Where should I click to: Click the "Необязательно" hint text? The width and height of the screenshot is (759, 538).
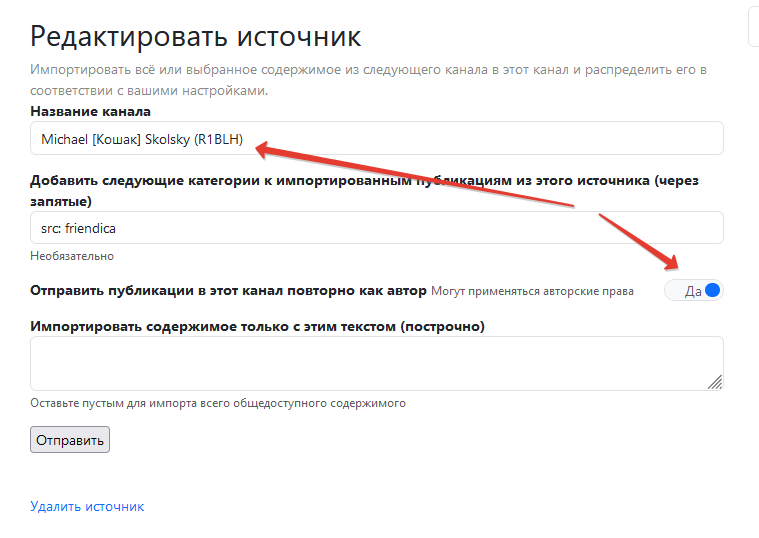click(x=72, y=256)
